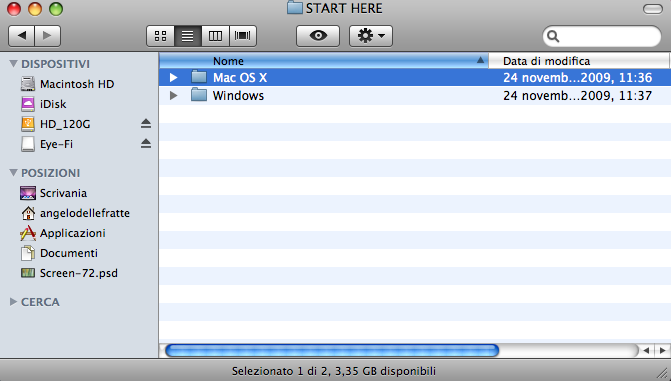The image size is (671, 381).
Task: Click the Applicazioni icon
Action: 28,233
